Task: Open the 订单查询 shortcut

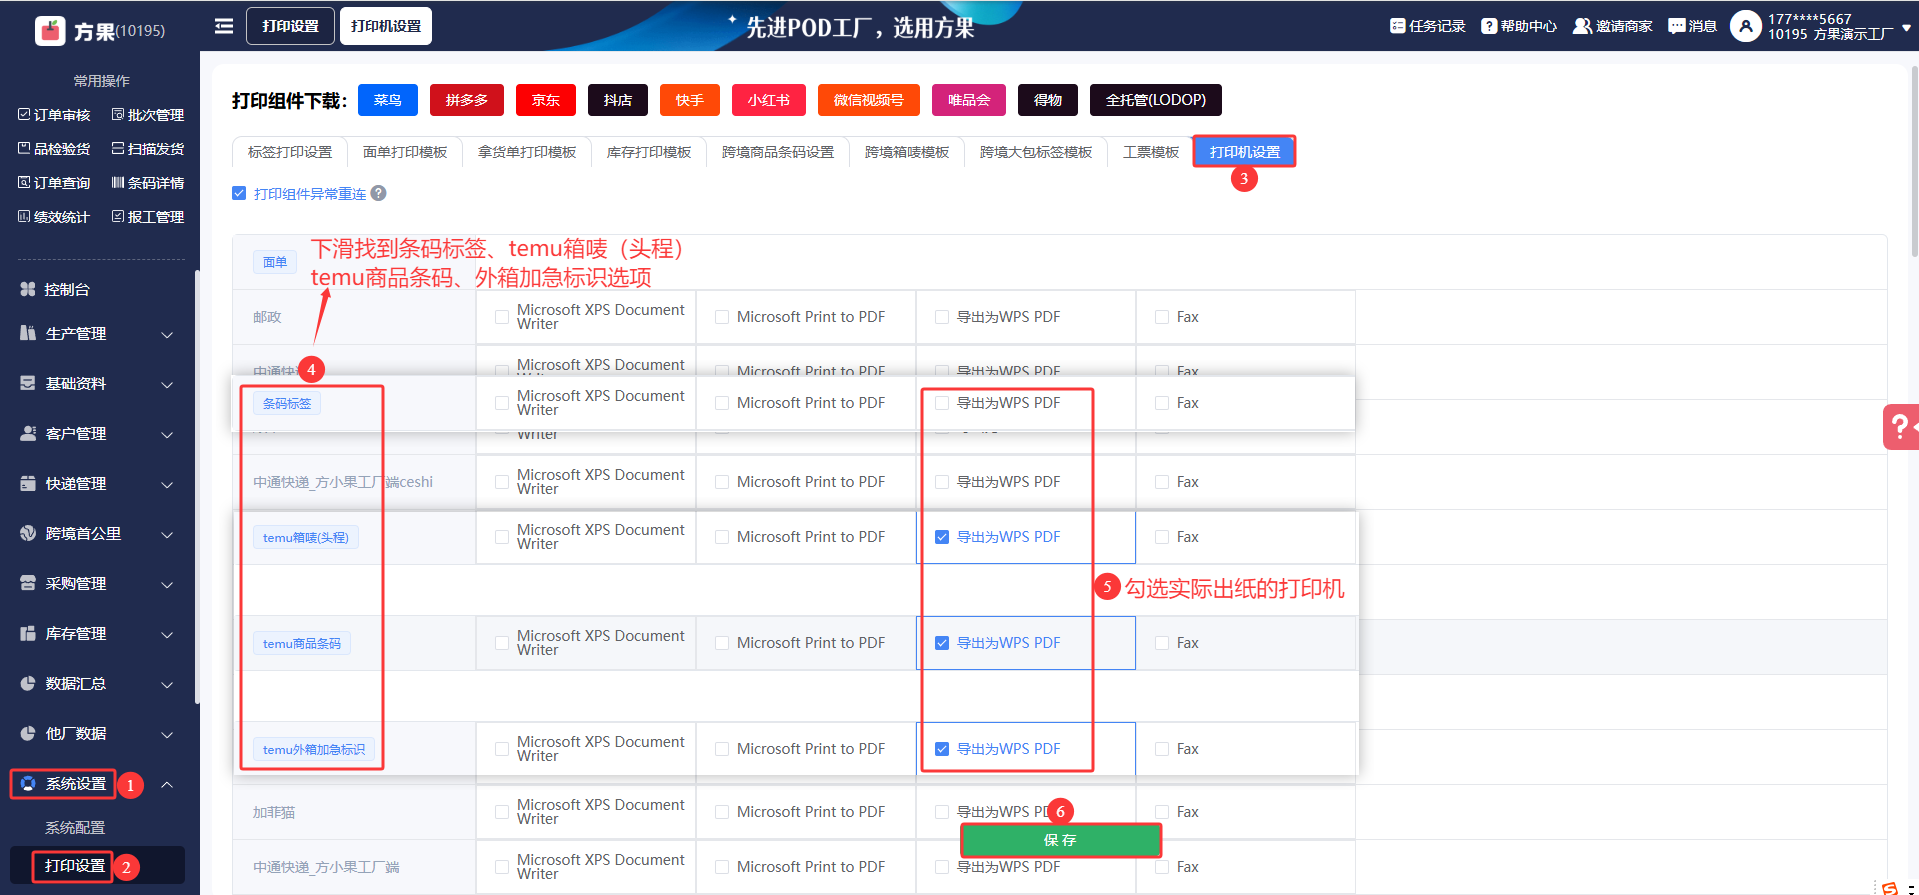Action: 54,183
